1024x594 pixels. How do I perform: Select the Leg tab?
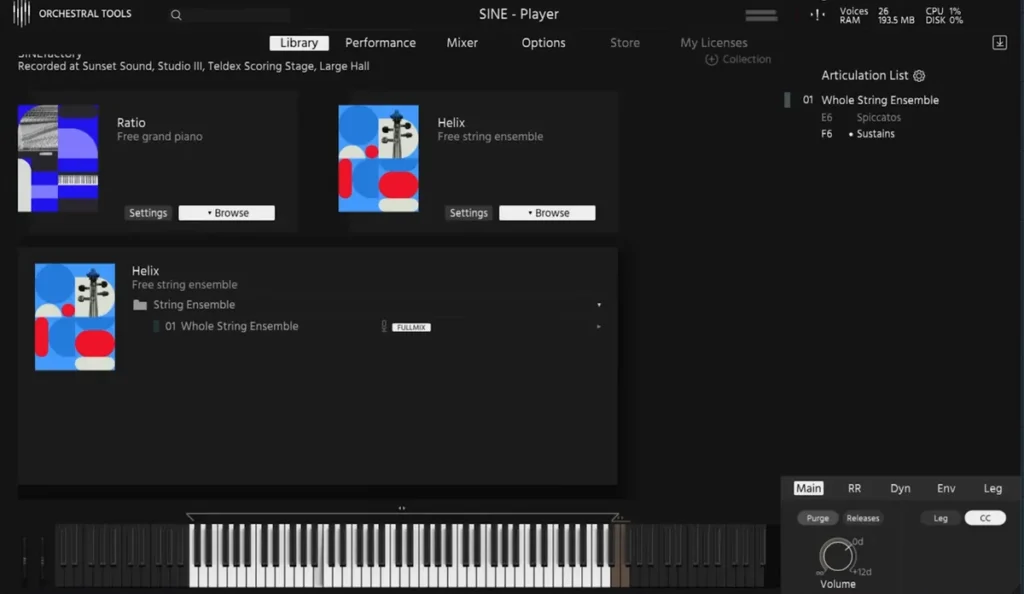coord(993,488)
